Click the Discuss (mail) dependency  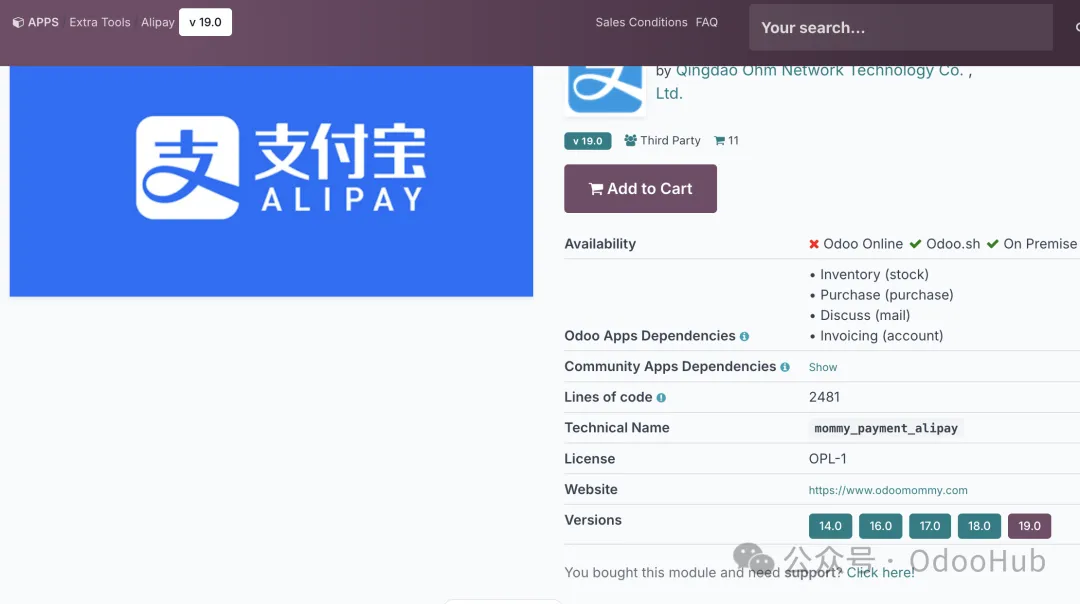(x=865, y=315)
